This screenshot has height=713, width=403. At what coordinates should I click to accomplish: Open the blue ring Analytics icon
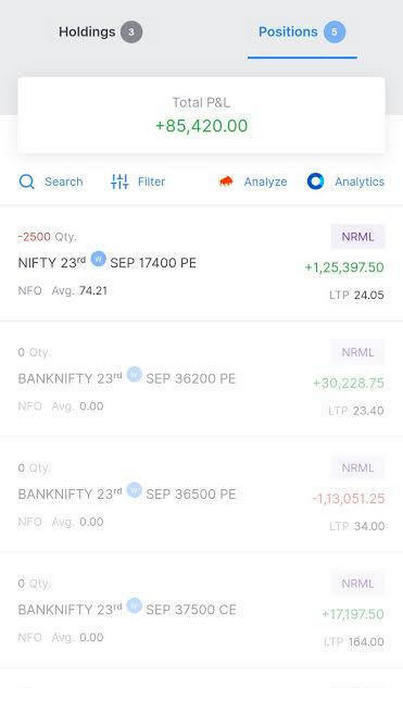315,181
